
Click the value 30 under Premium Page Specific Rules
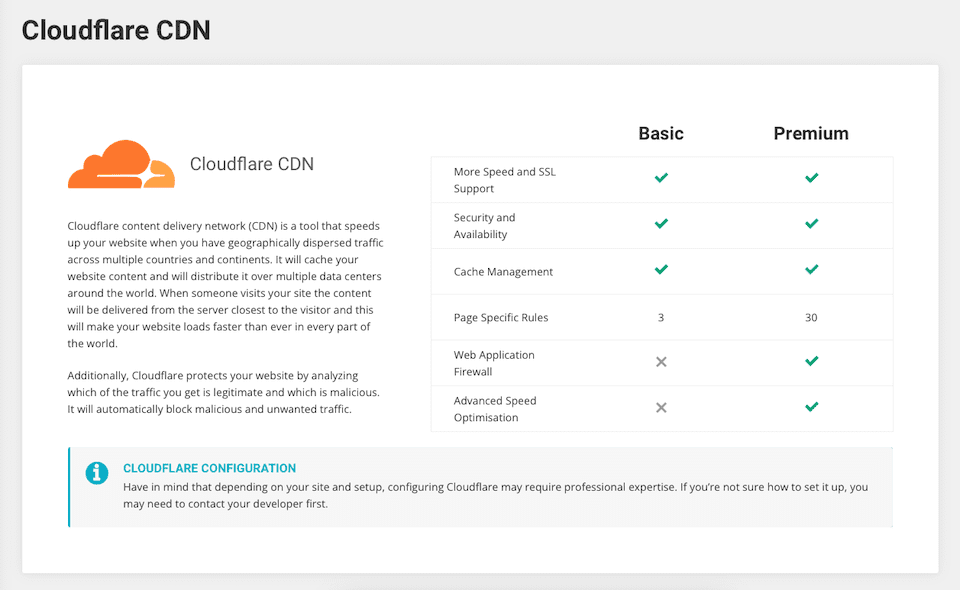coord(811,317)
